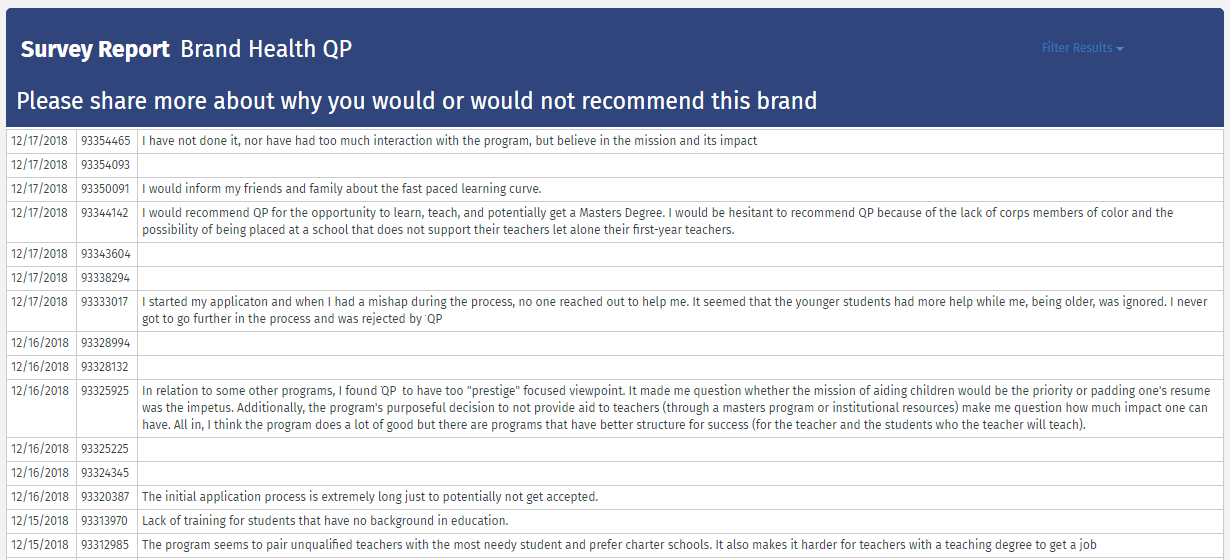Click the Brand Health QP heading

pos(266,50)
